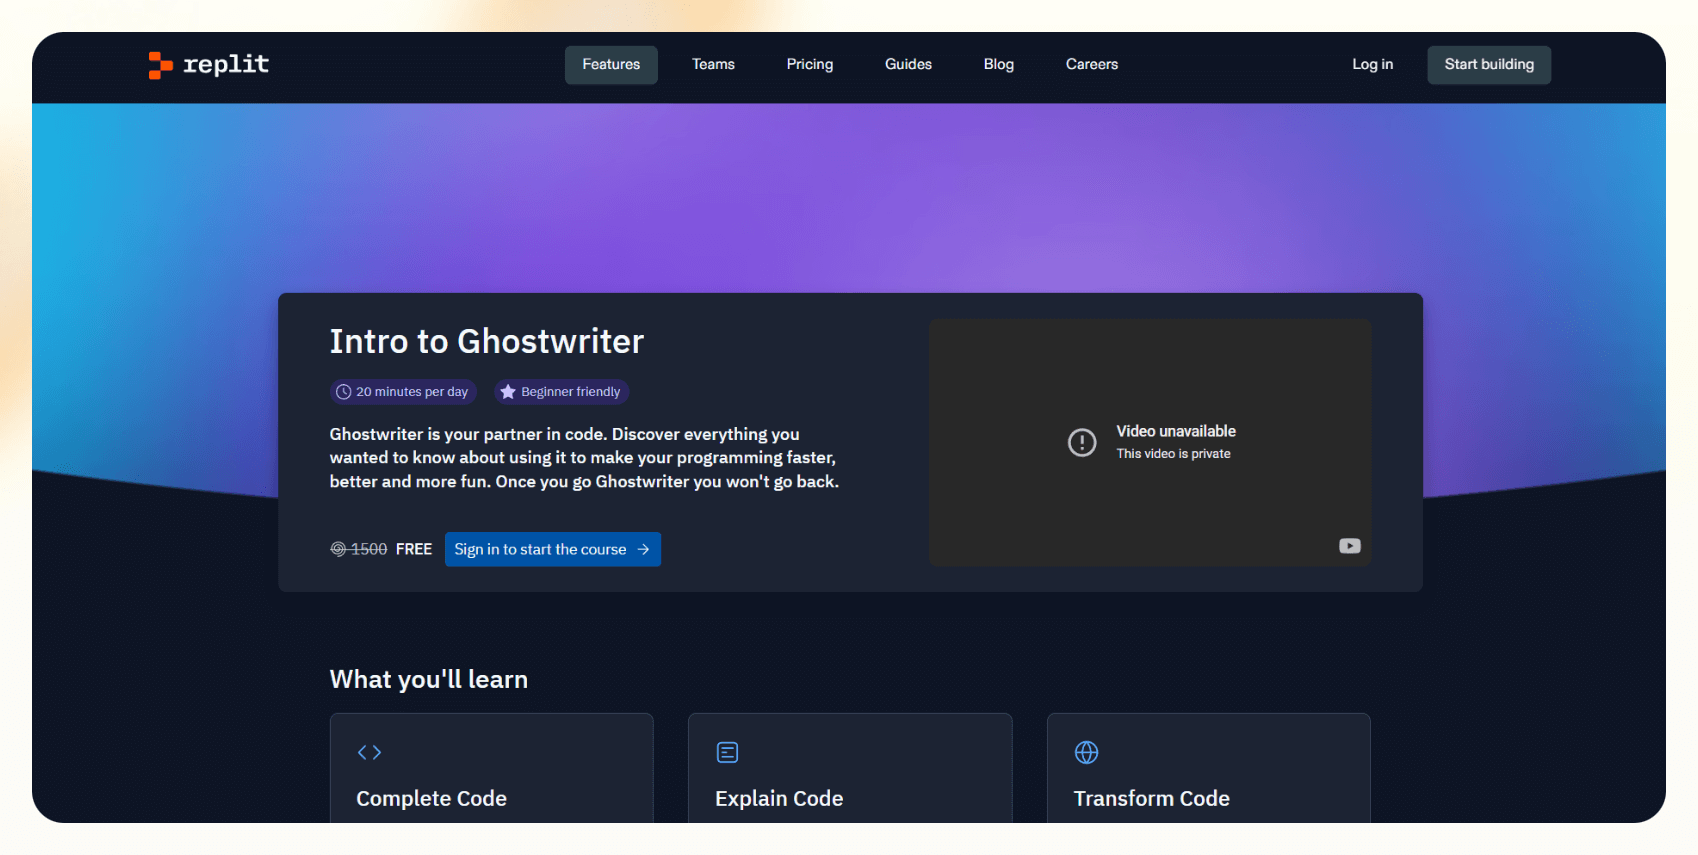Click the replit wordmark text
1698x855 pixels.
[x=226, y=65]
